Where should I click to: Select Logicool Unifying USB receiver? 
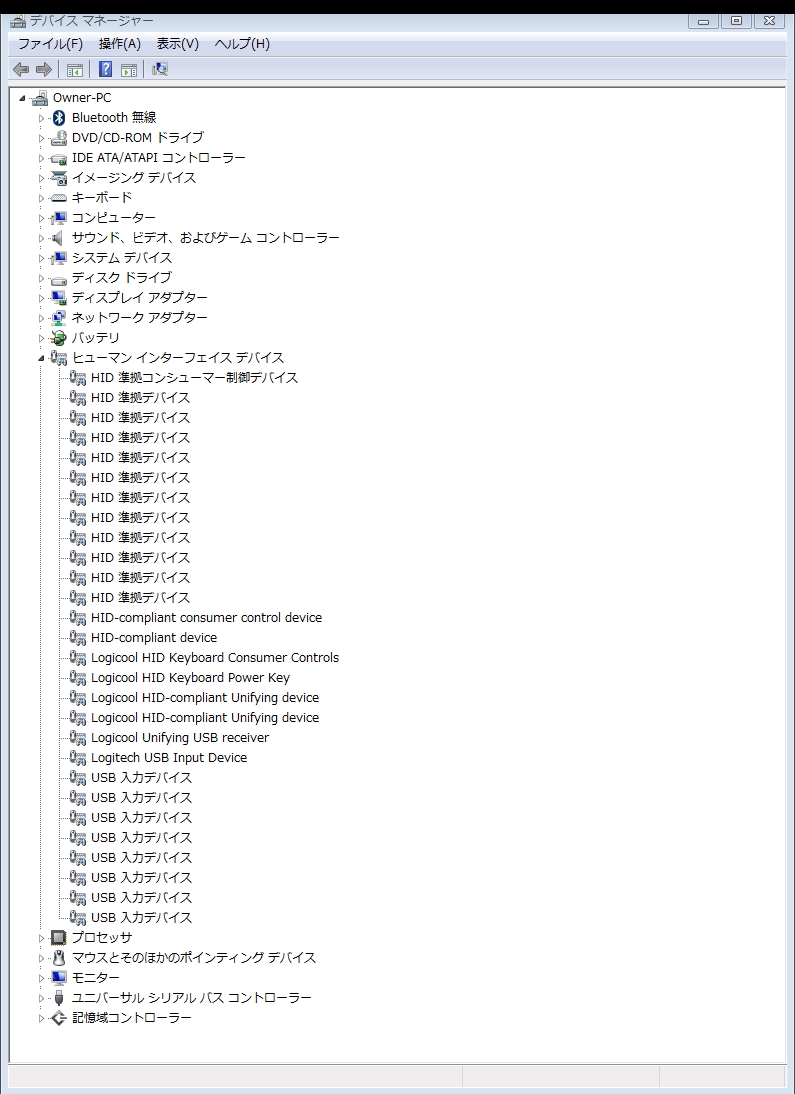click(179, 738)
